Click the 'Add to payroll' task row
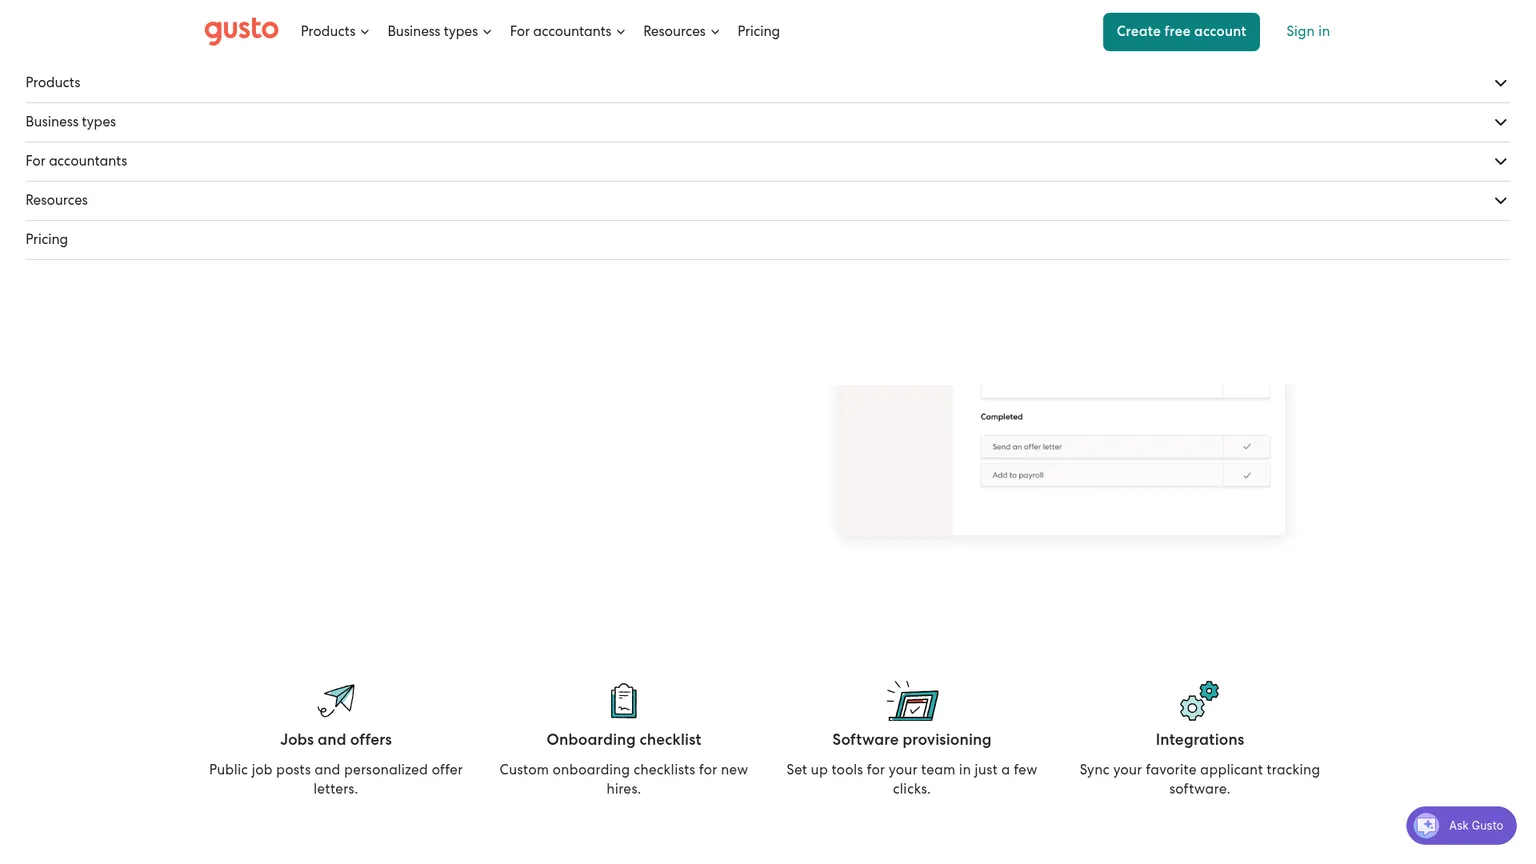Image resolution: width=1536 pixels, height=864 pixels. [1125, 475]
